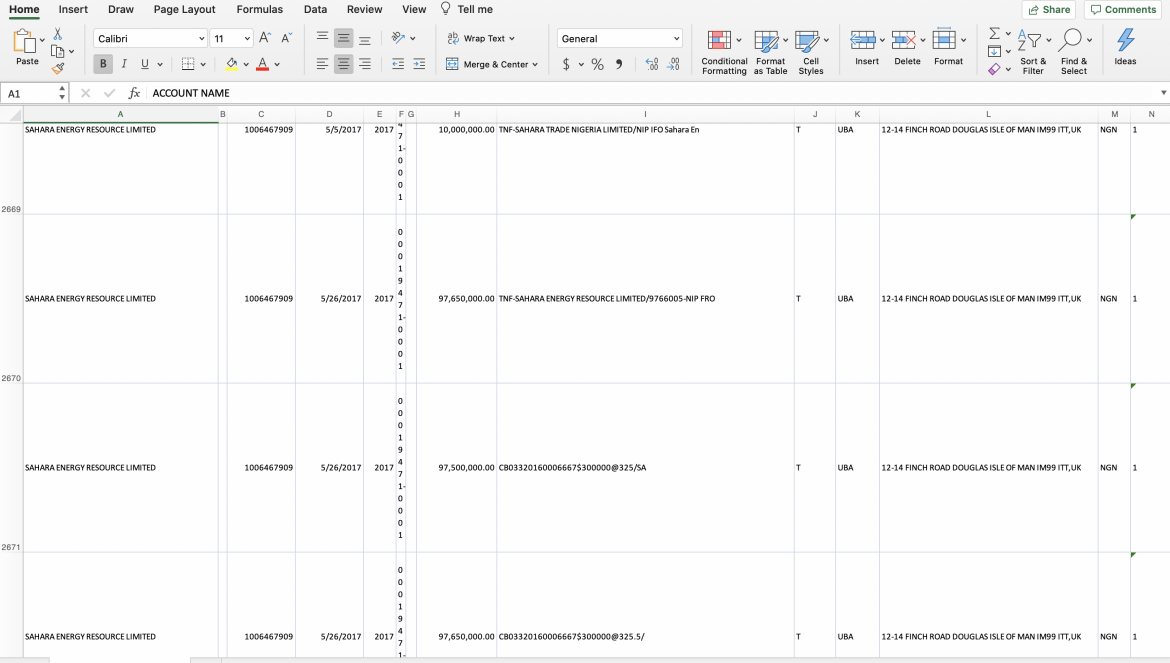Open the Ideas pane

(1125, 47)
